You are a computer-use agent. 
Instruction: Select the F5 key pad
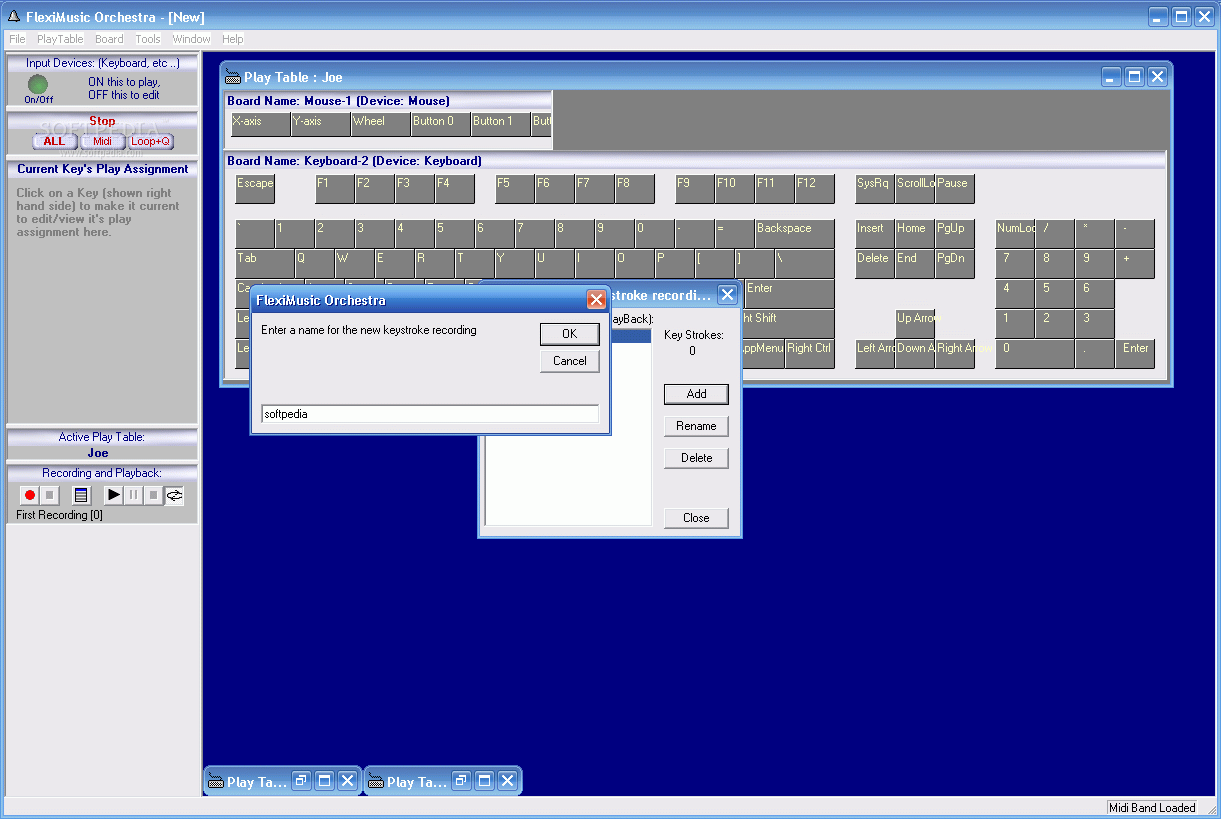coord(515,189)
